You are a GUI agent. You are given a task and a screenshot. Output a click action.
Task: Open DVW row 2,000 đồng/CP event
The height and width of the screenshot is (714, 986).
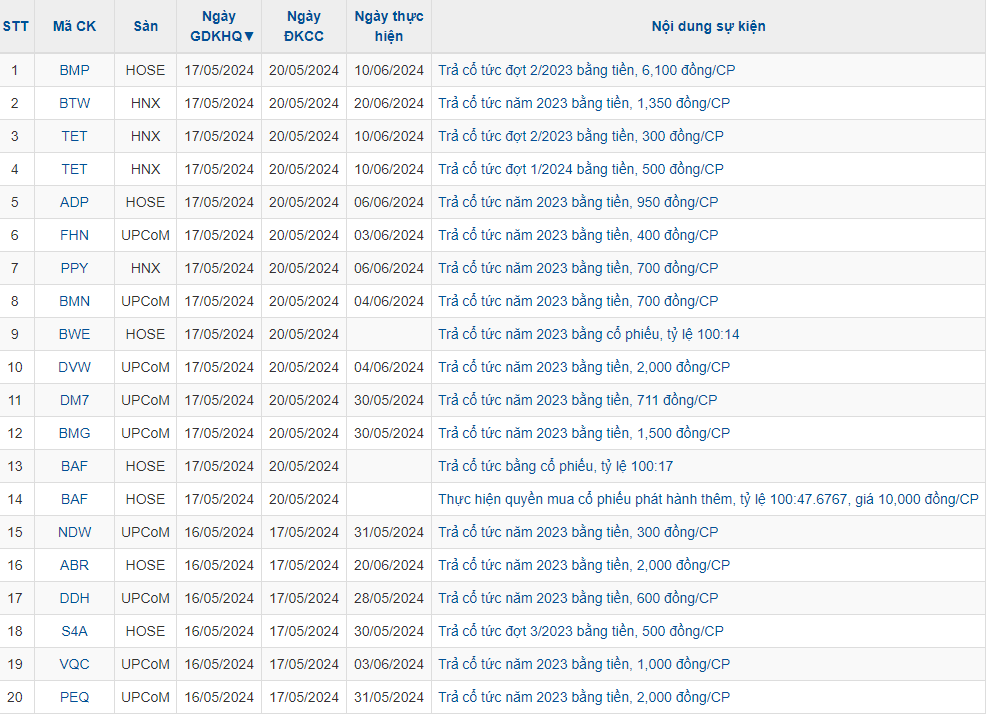click(584, 367)
